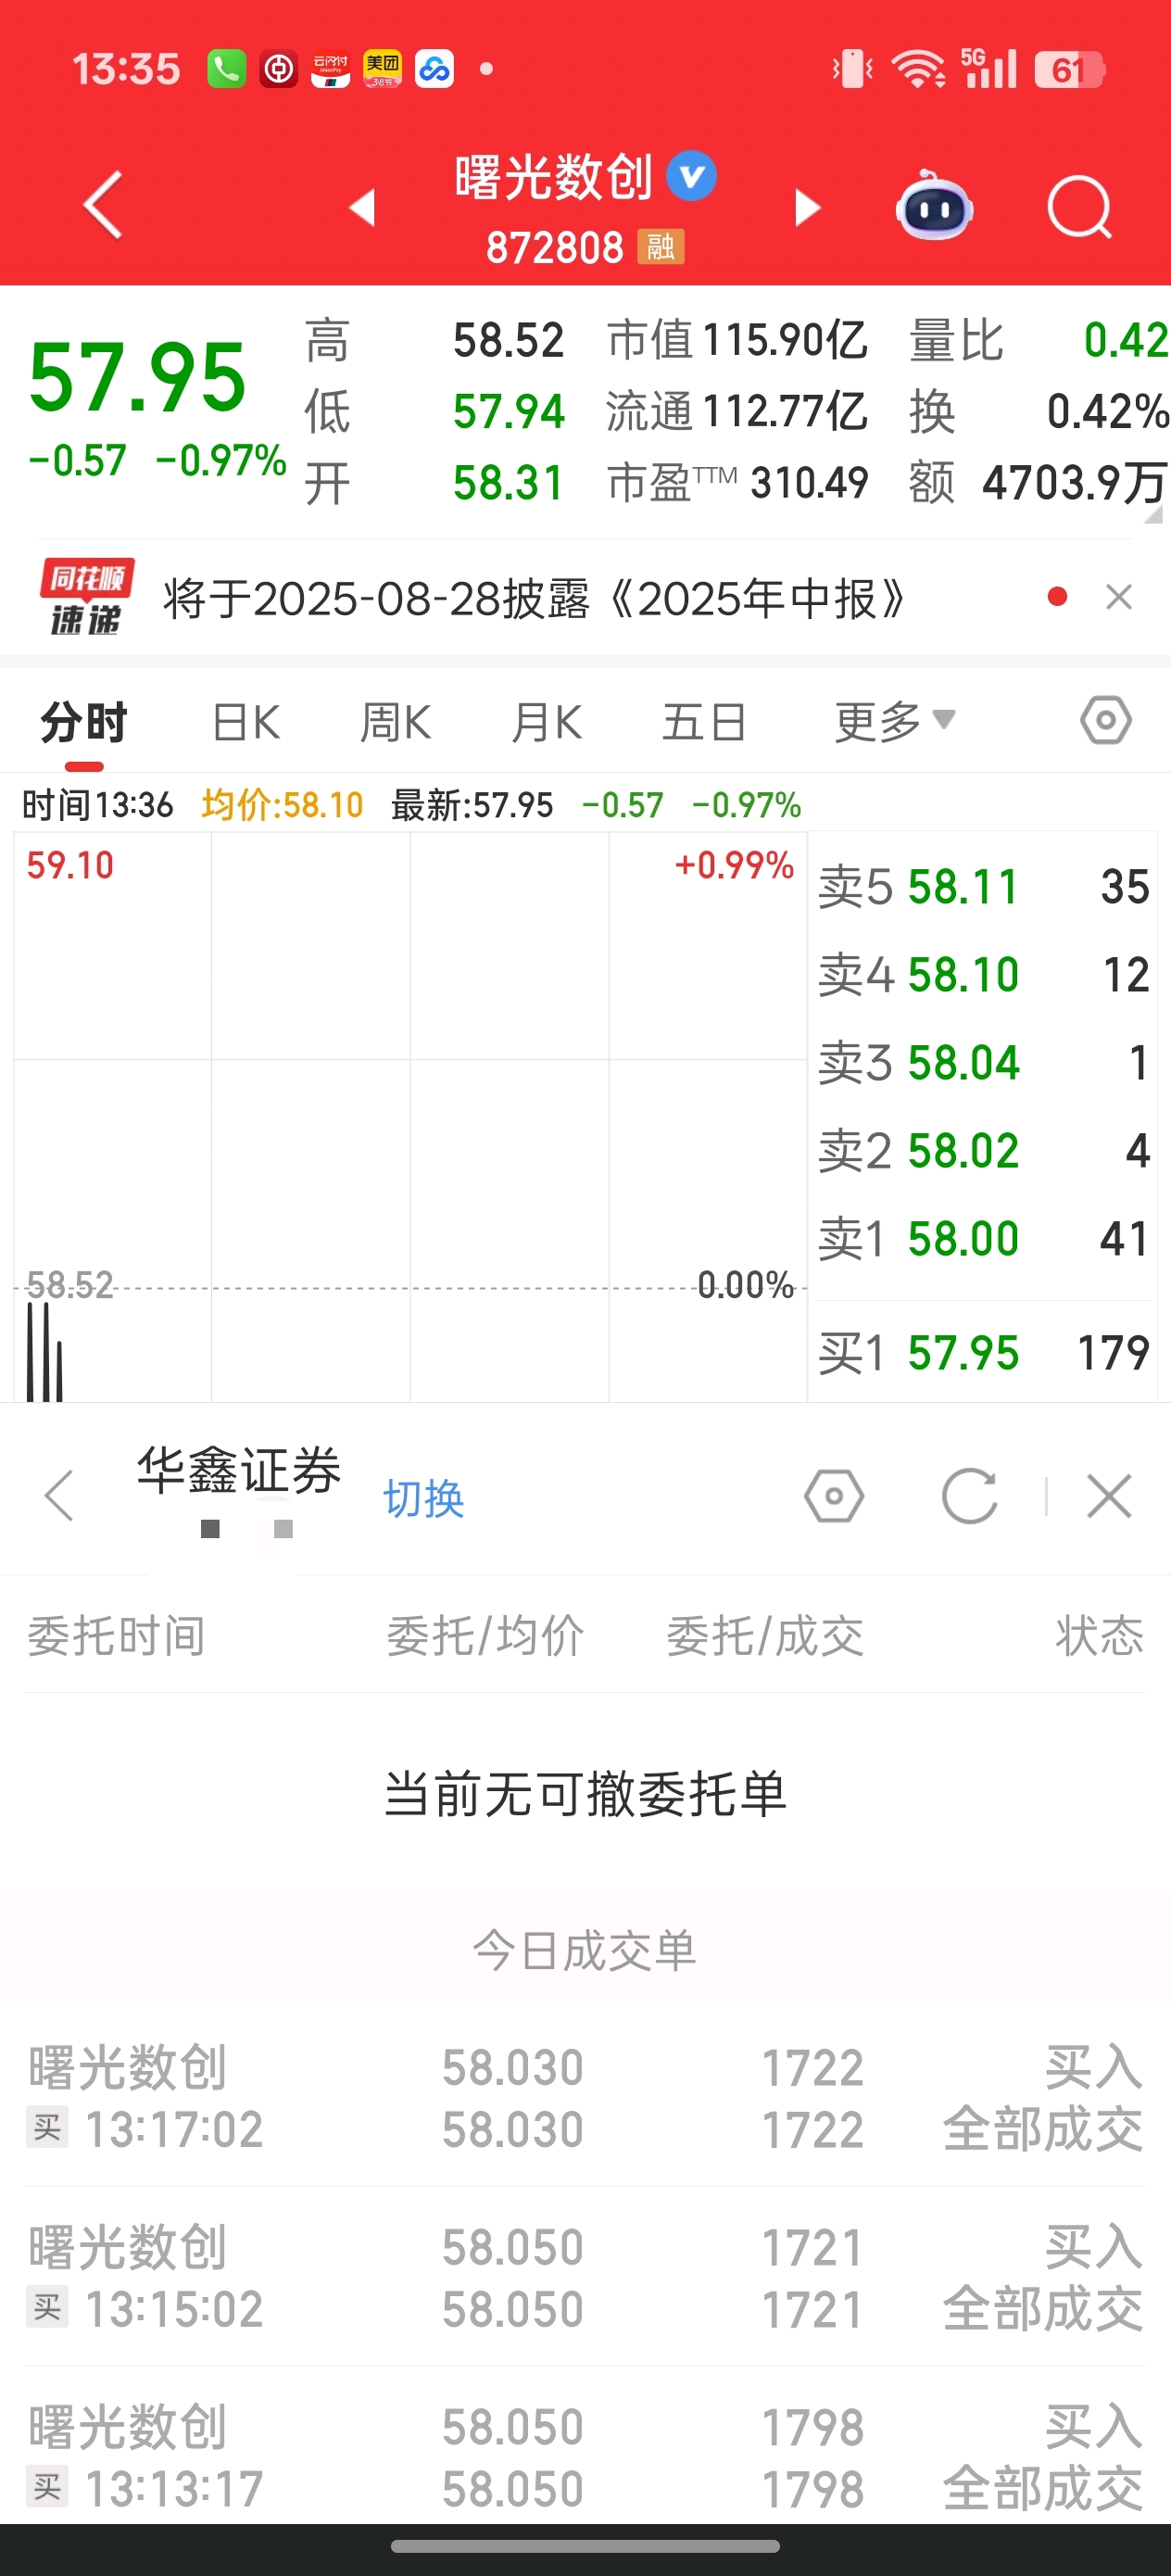Select 卖3 price 58.04 row

pyautogui.click(x=984, y=1062)
